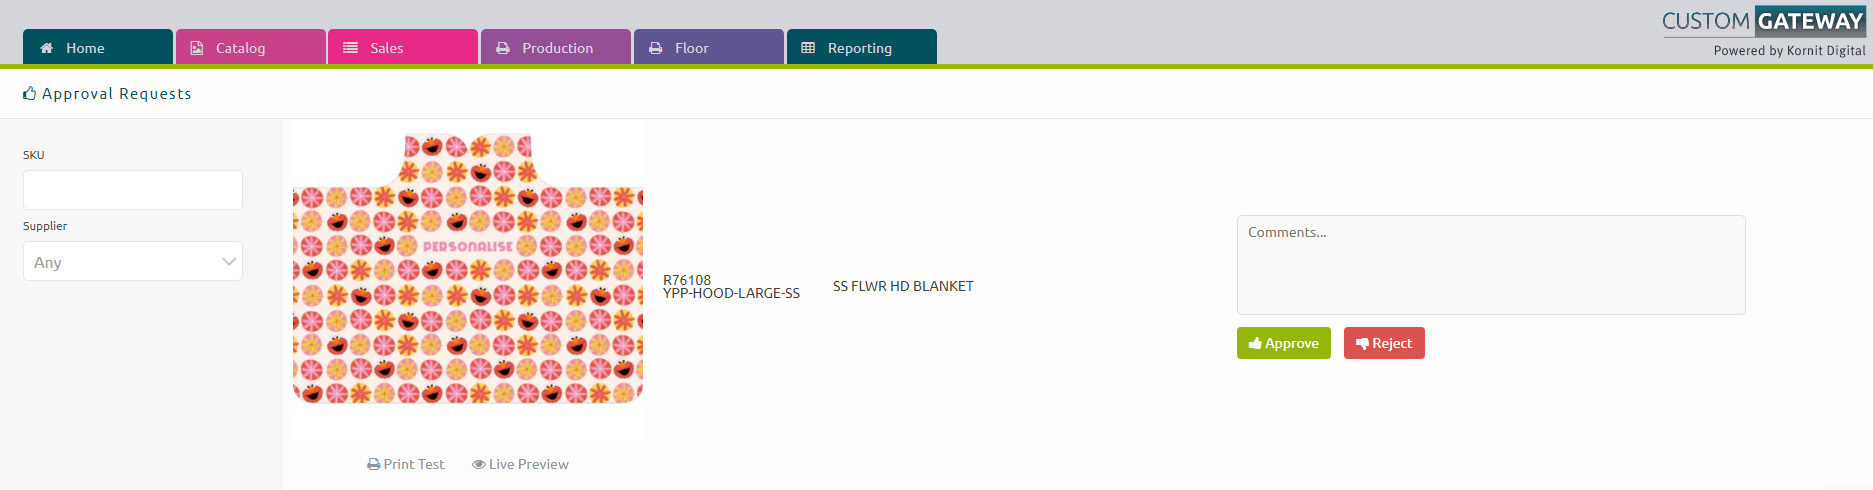Open the Home tab
The image size is (1873, 490).
(98, 47)
